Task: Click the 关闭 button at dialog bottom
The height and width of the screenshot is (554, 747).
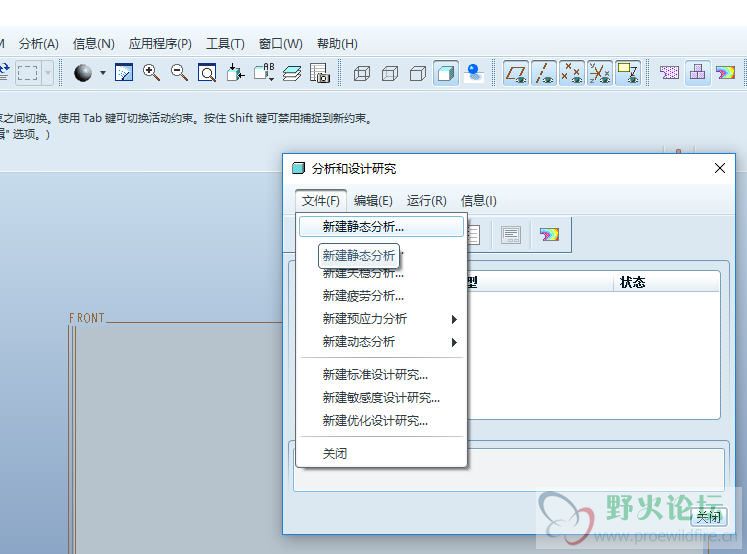Action: [709, 517]
